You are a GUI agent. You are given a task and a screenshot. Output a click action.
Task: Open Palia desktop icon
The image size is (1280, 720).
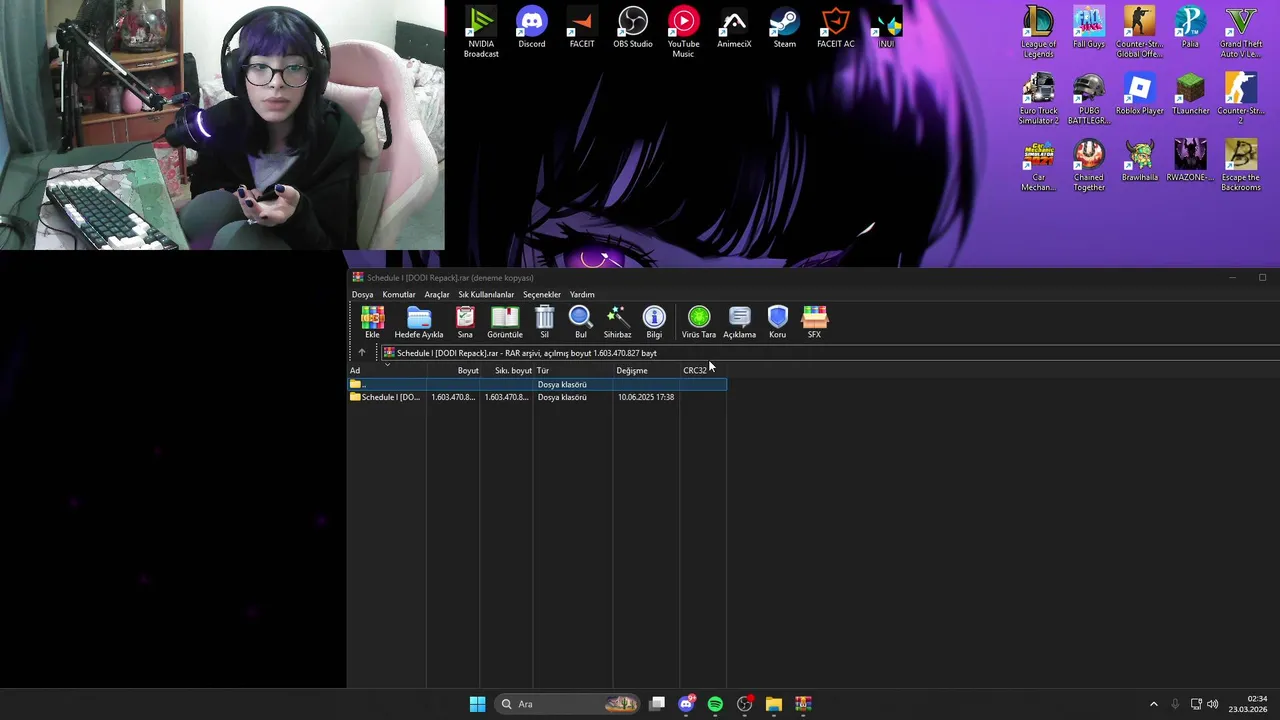point(1190,28)
